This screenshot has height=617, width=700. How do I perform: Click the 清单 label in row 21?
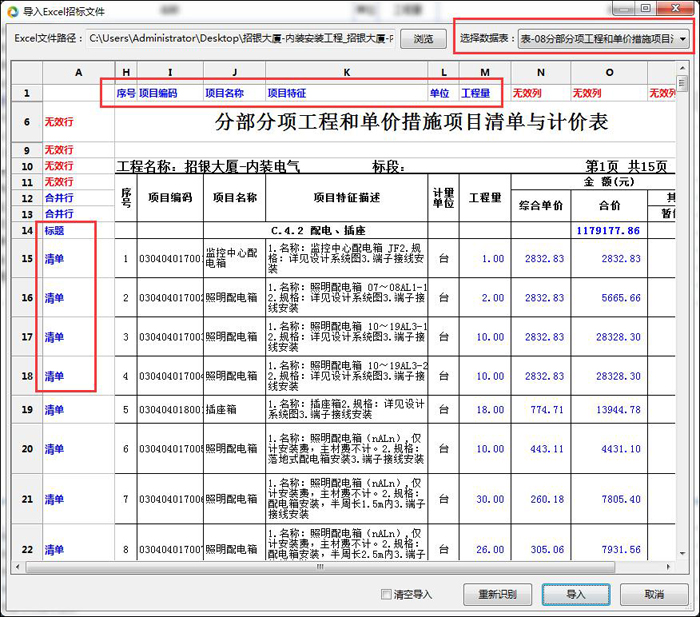[54, 499]
